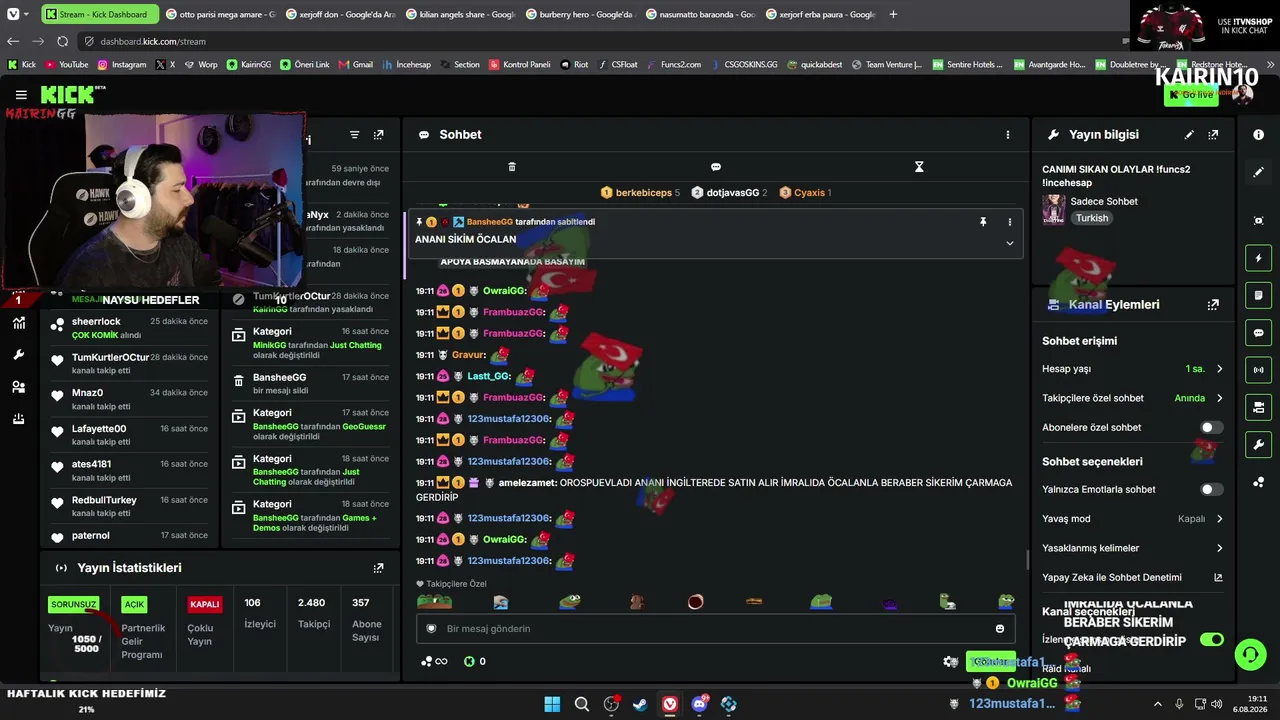Image resolution: width=1280 pixels, height=720 pixels.
Task: Open Discord from the taskbar
Action: tap(699, 704)
